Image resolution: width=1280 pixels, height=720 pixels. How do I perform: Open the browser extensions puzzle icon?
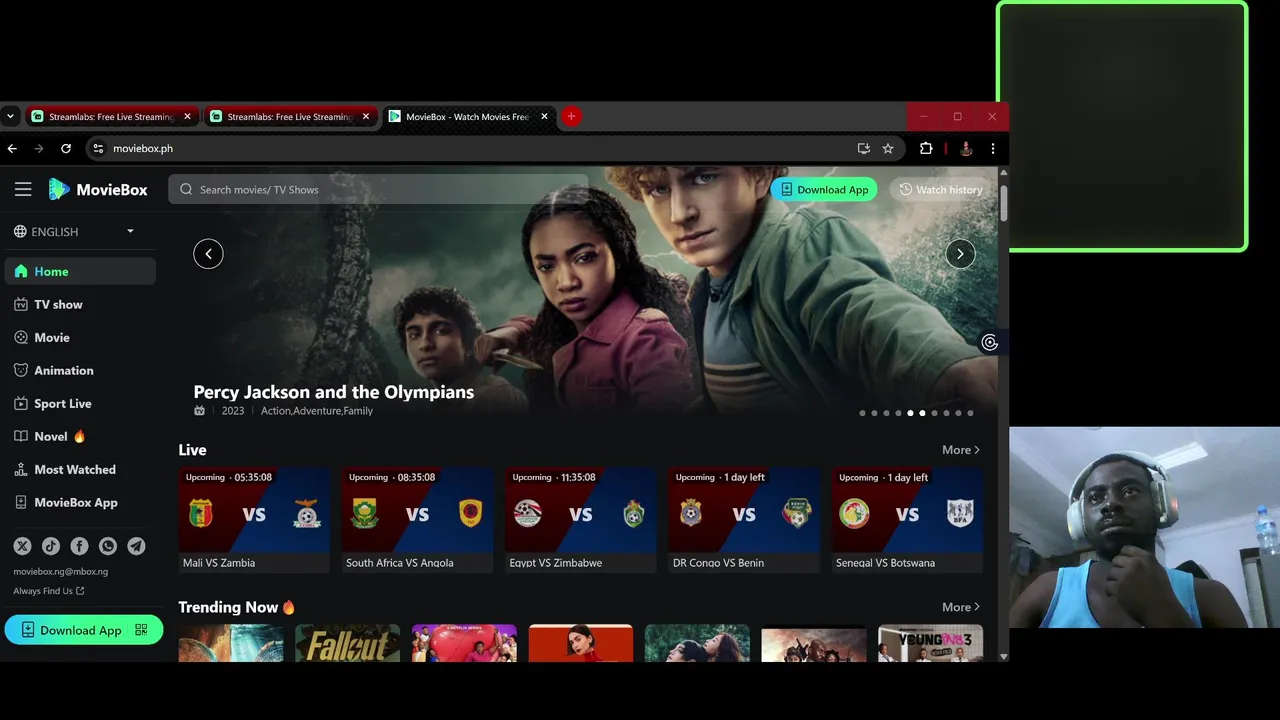coord(926,148)
